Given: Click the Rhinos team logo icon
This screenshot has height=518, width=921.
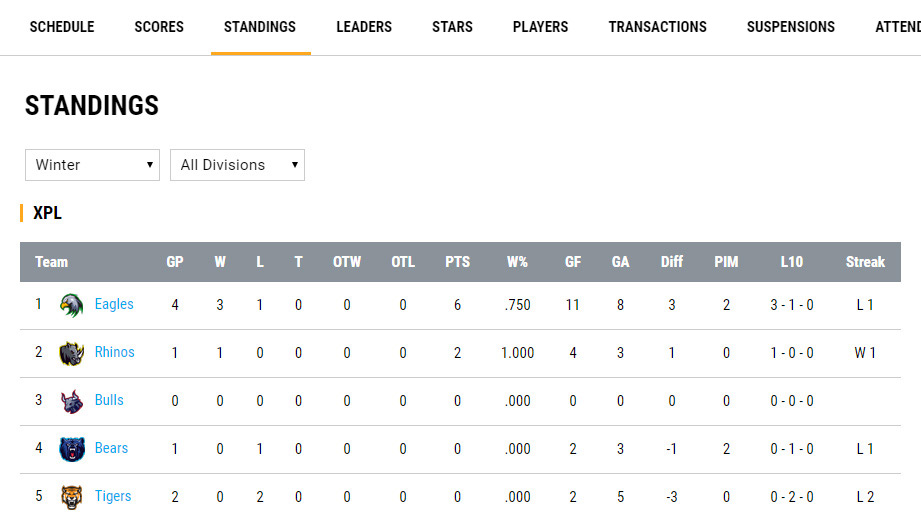Looking at the screenshot, I should [71, 353].
